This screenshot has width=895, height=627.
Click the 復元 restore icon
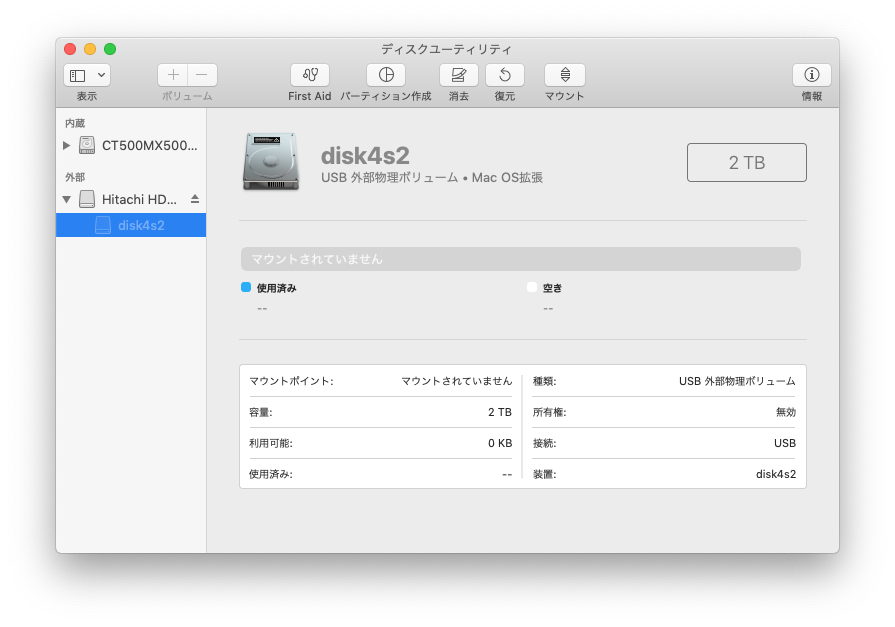[505, 75]
